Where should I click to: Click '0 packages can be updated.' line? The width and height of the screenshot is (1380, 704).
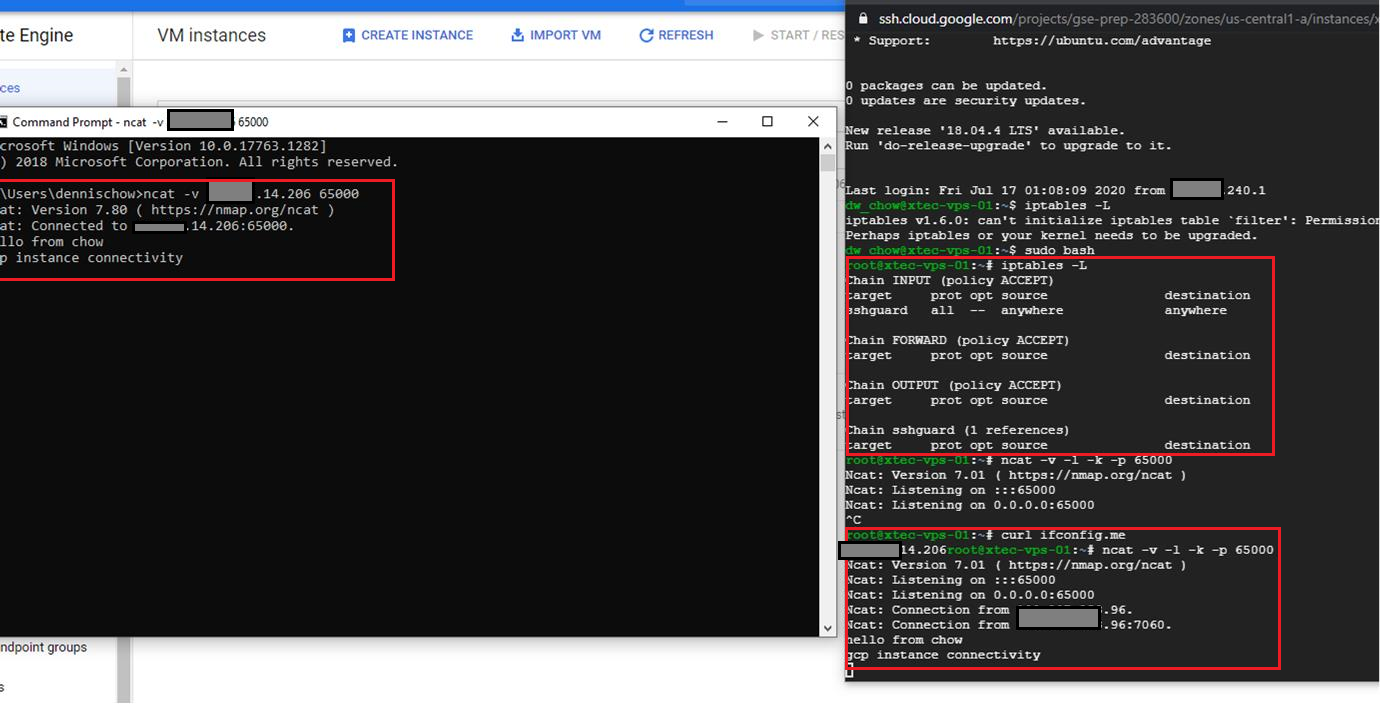coord(946,86)
